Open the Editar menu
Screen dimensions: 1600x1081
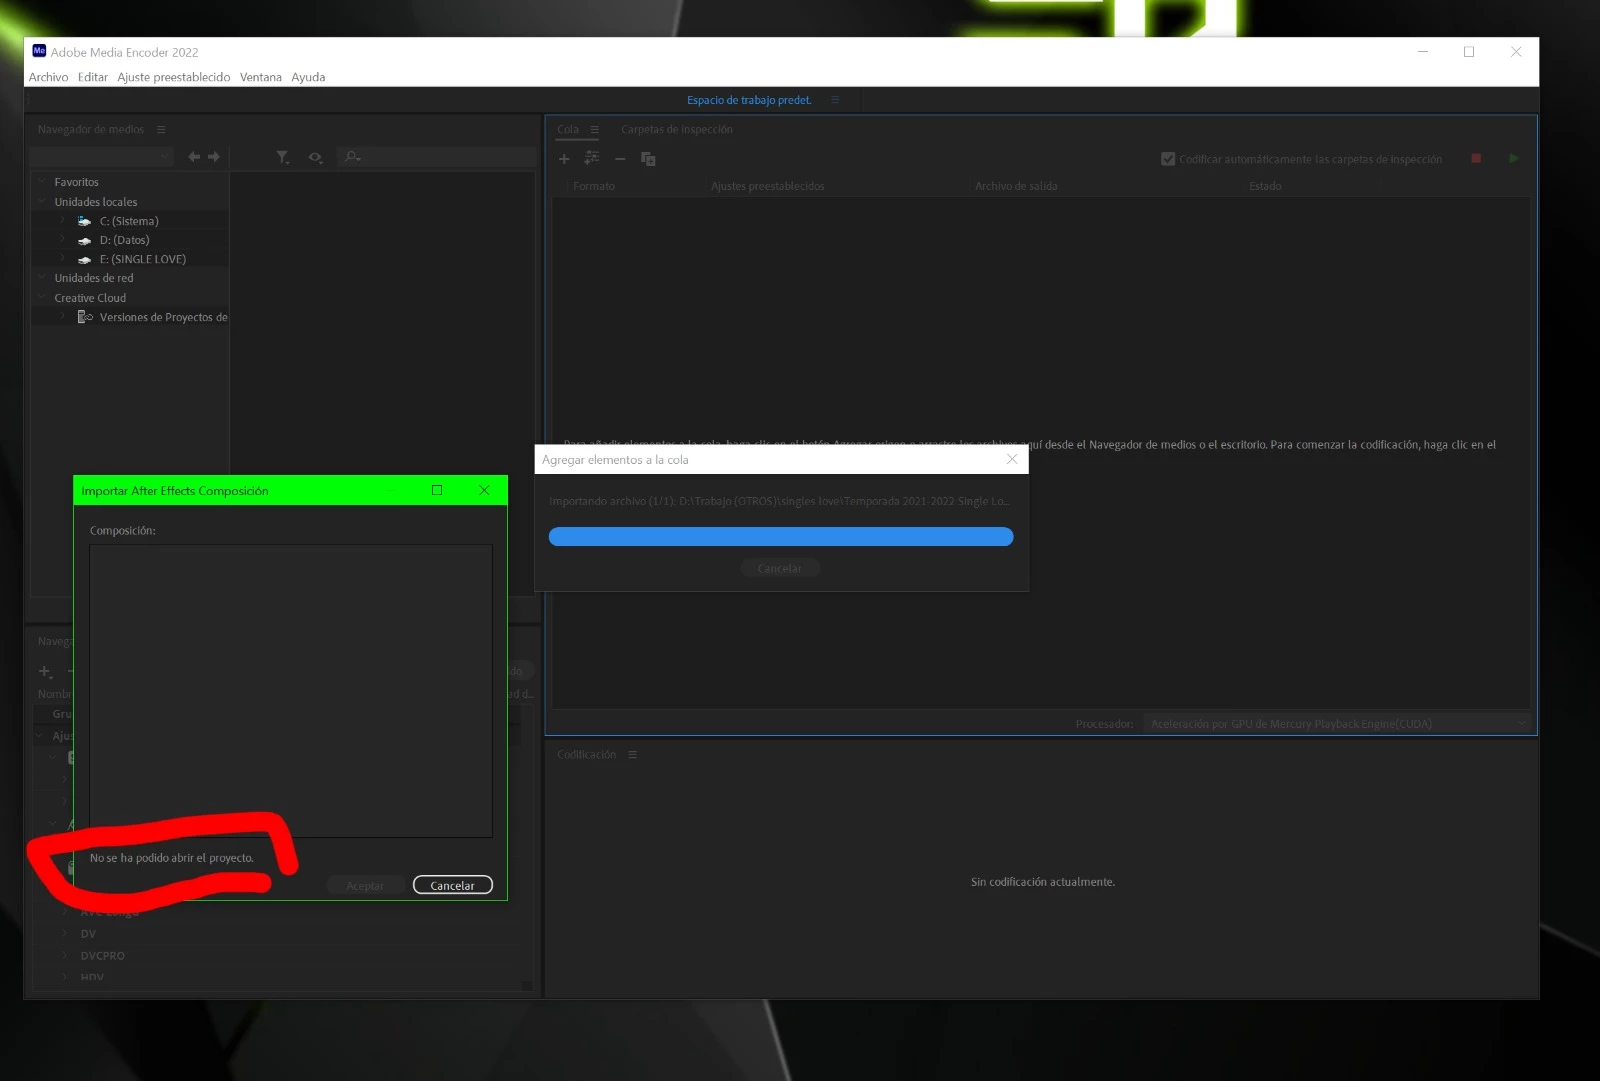(x=93, y=77)
